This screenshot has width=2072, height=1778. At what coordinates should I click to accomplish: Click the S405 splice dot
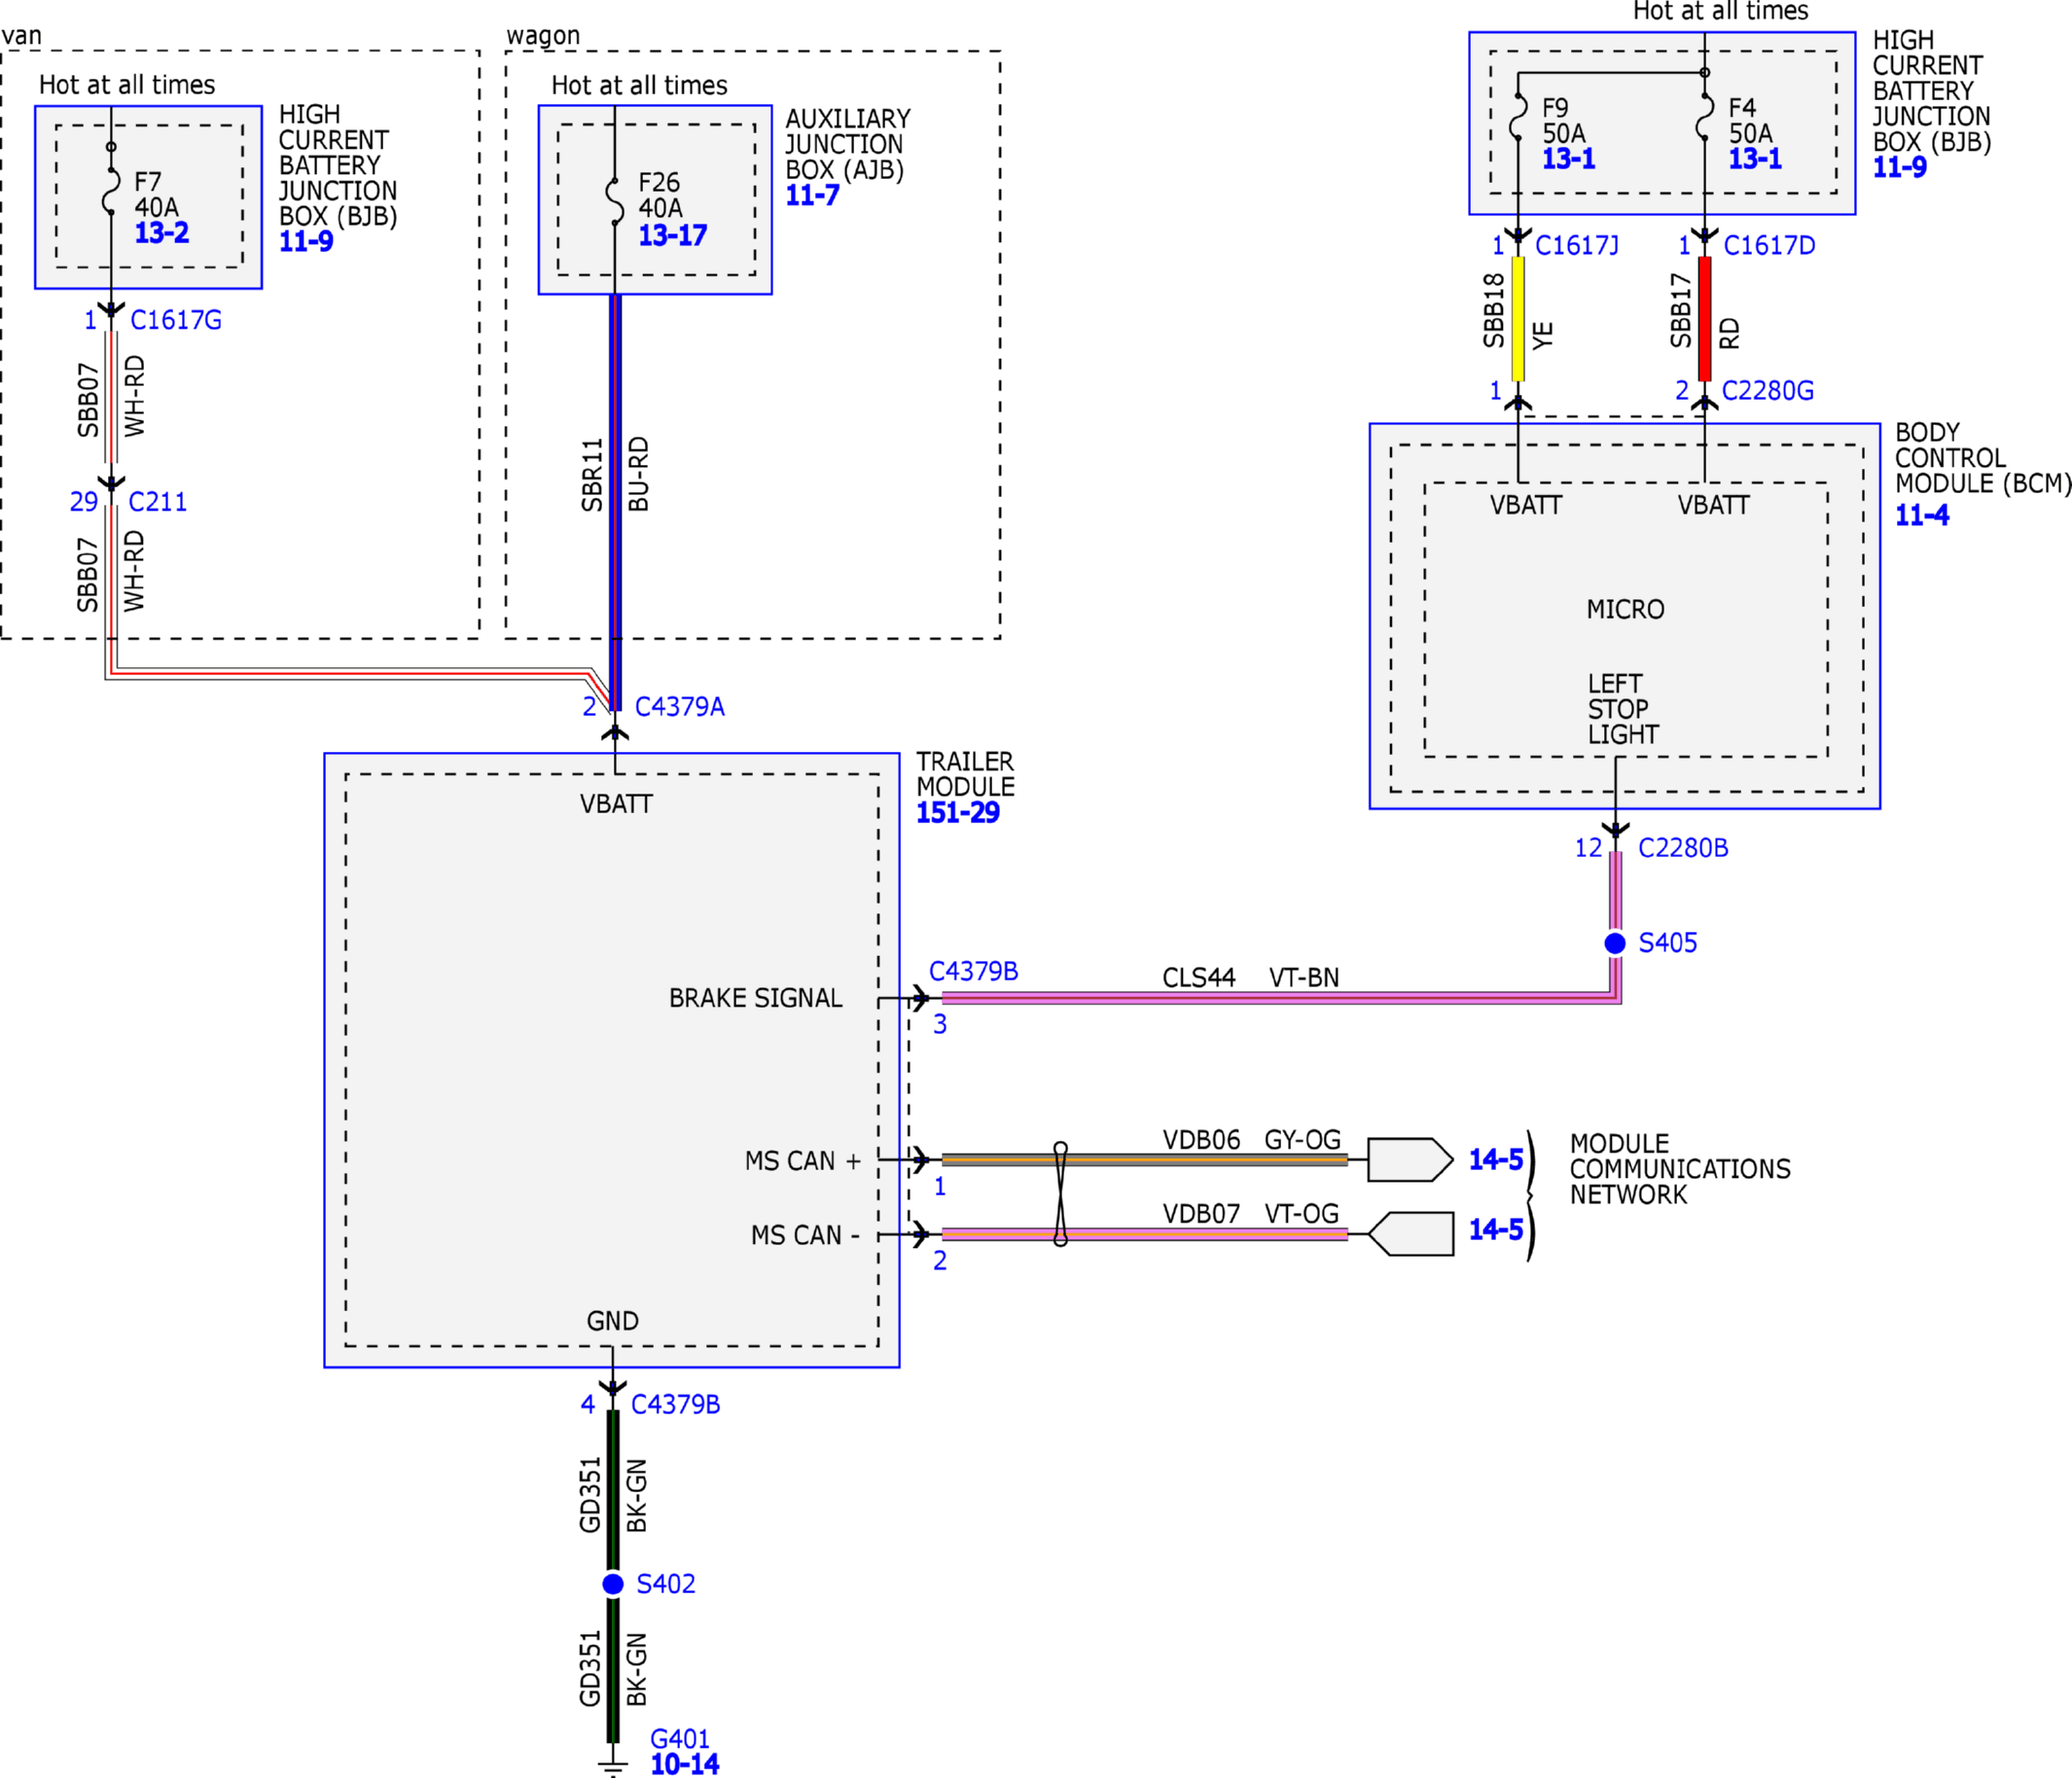click(x=1615, y=943)
